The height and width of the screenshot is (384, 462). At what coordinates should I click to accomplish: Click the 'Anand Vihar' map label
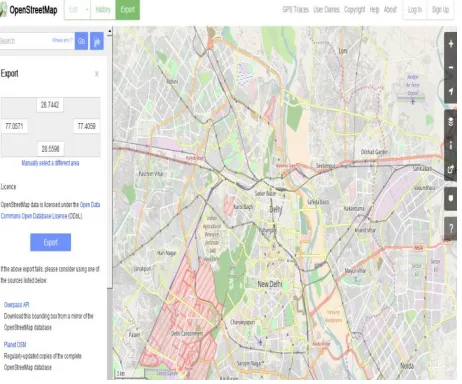pos(365,230)
